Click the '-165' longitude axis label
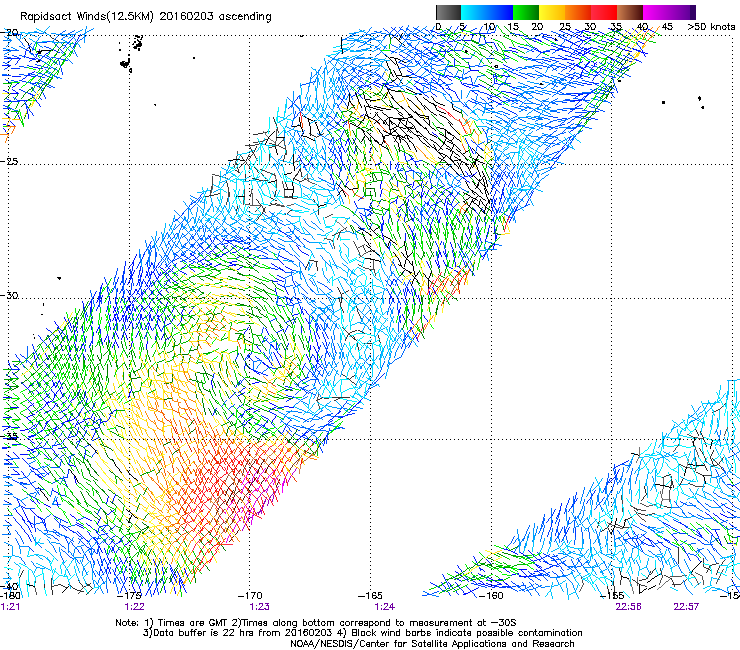This screenshot has width=740, height=650. (x=370, y=596)
